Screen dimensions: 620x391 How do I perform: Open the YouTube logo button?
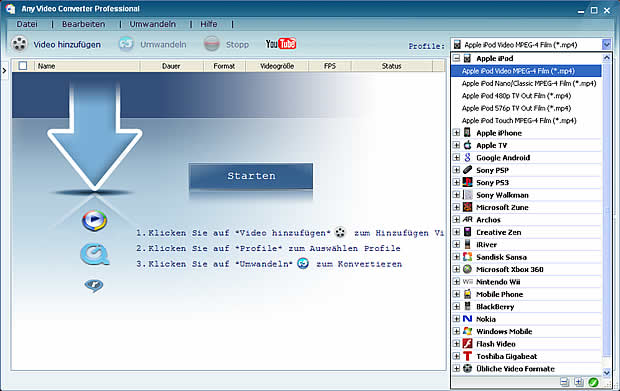281,43
